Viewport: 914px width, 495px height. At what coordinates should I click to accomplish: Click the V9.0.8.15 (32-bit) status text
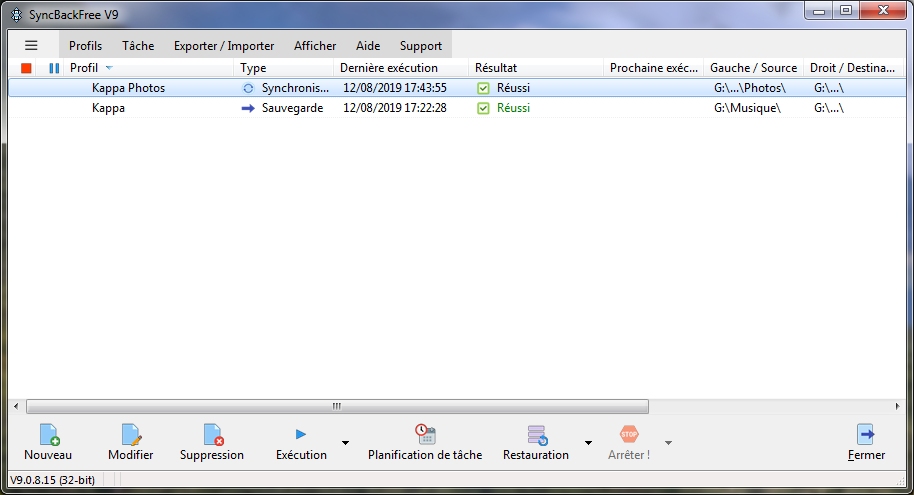pos(52,480)
